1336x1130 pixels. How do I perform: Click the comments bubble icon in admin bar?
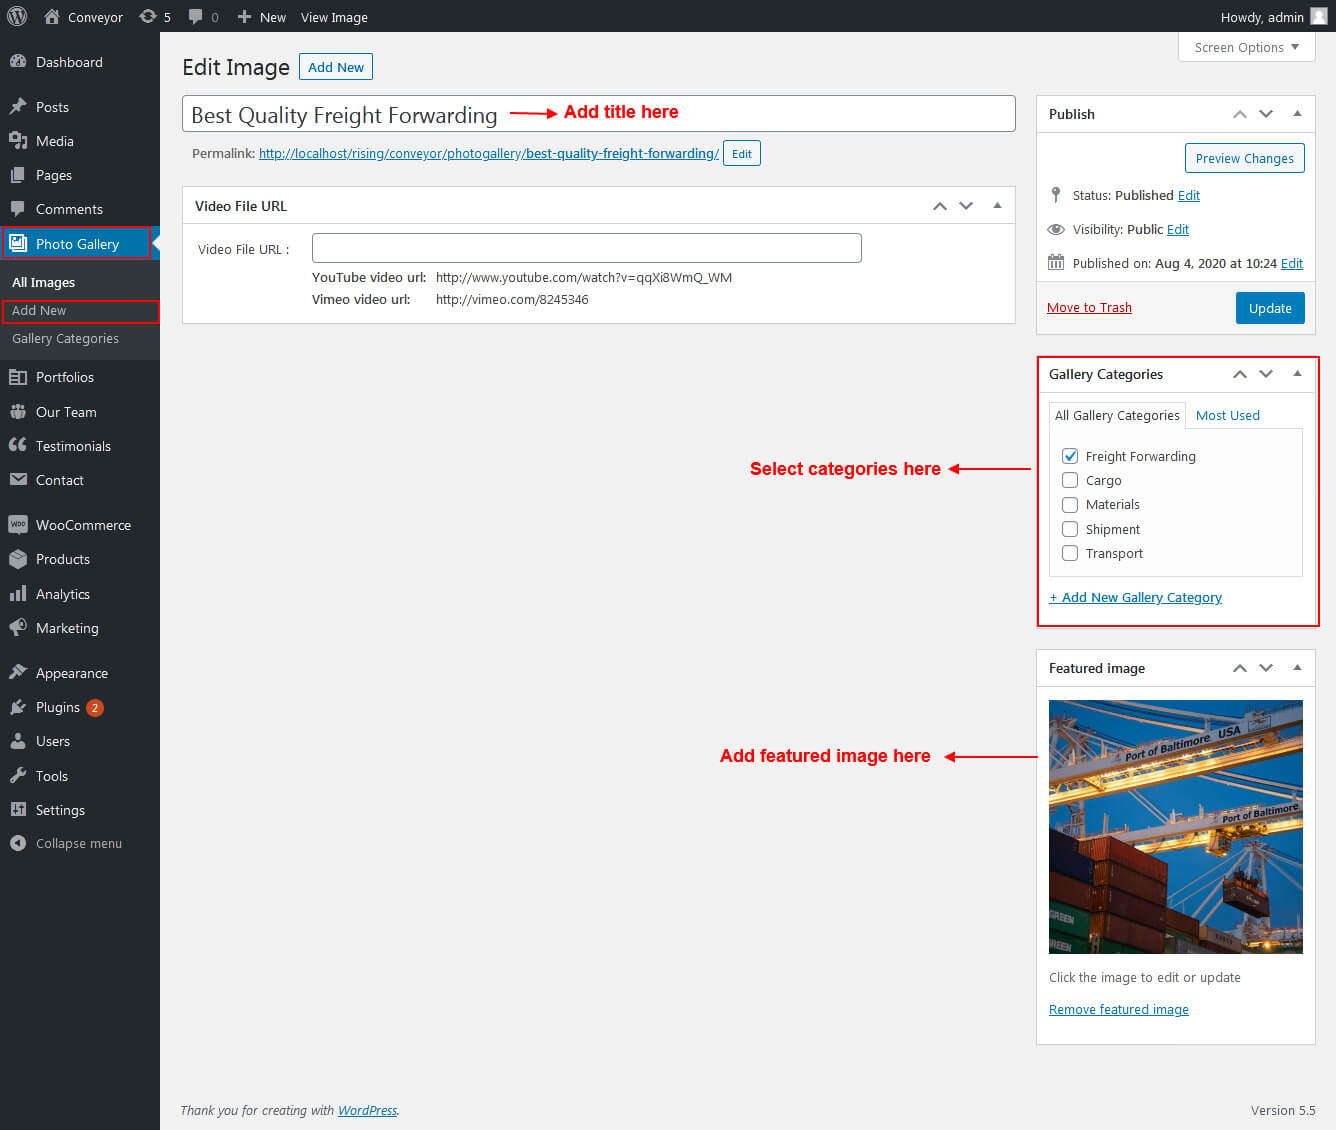click(x=195, y=16)
